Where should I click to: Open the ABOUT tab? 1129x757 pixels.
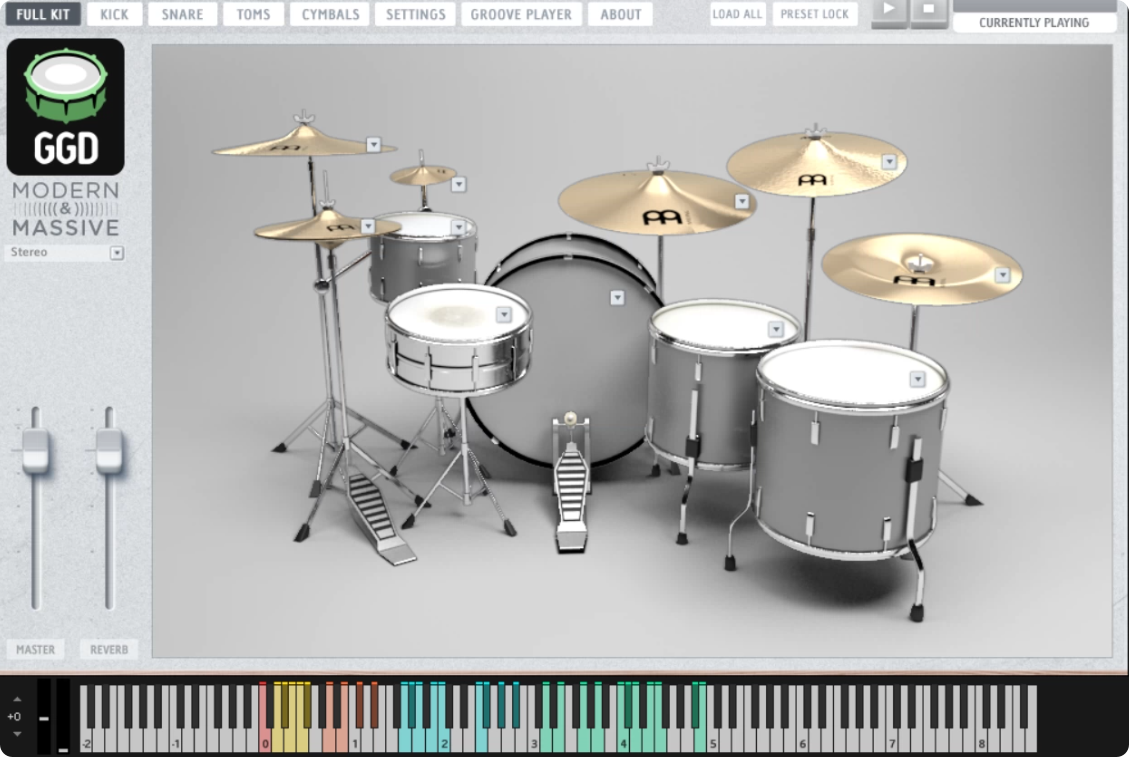pos(621,14)
